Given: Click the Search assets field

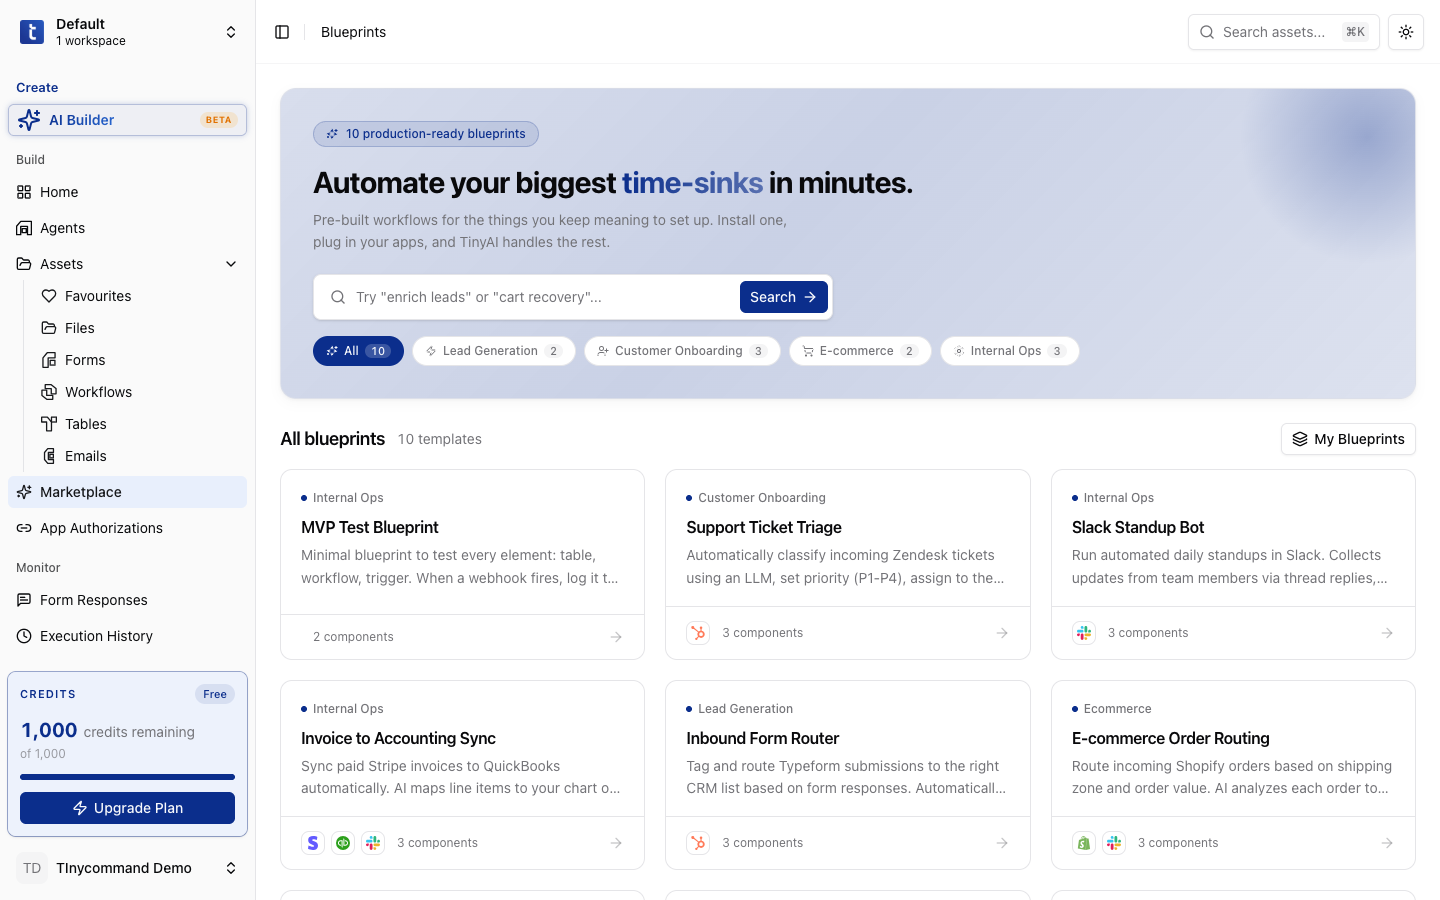Looking at the screenshot, I should (1284, 32).
